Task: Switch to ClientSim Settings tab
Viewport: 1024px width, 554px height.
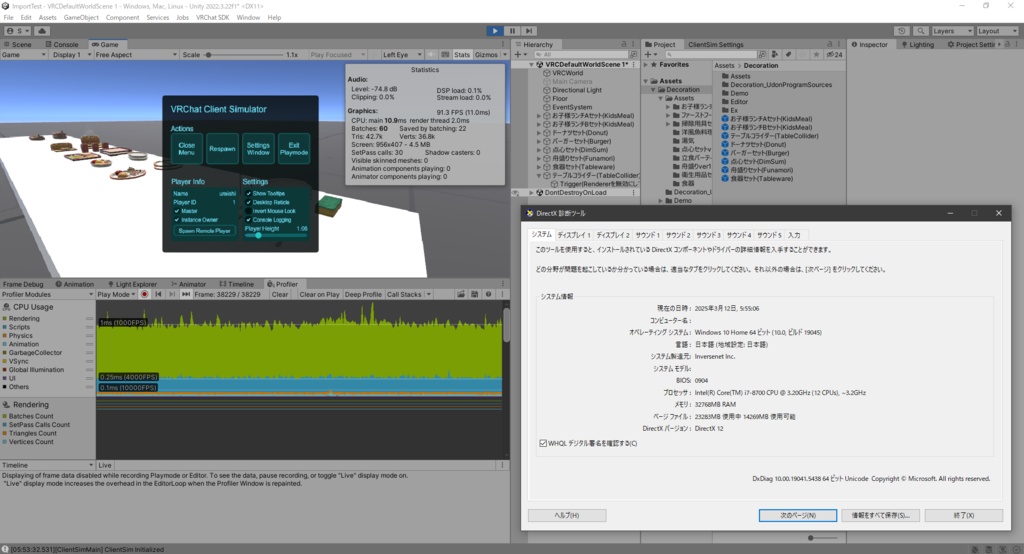Action: [x=716, y=44]
